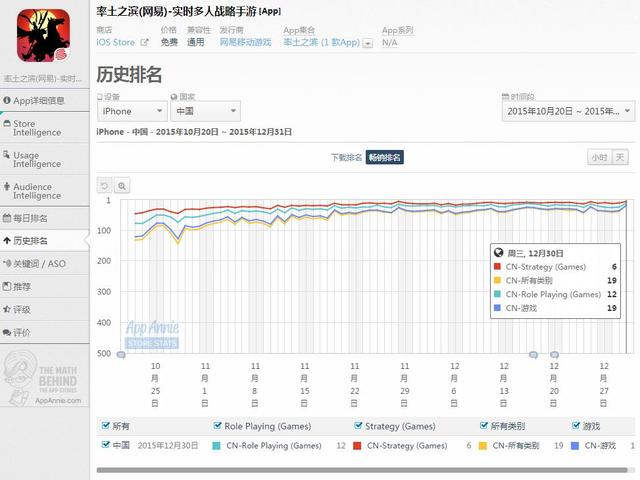This screenshot has height=480, width=640.
Task: Select the 小时 hourly granularity button
Action: (599, 158)
